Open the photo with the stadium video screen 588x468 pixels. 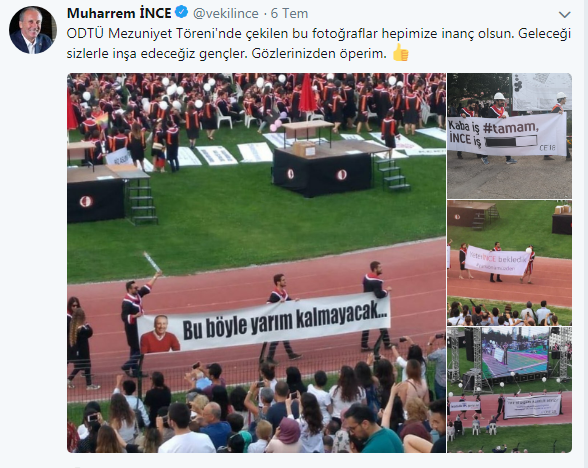pyautogui.click(x=510, y=390)
